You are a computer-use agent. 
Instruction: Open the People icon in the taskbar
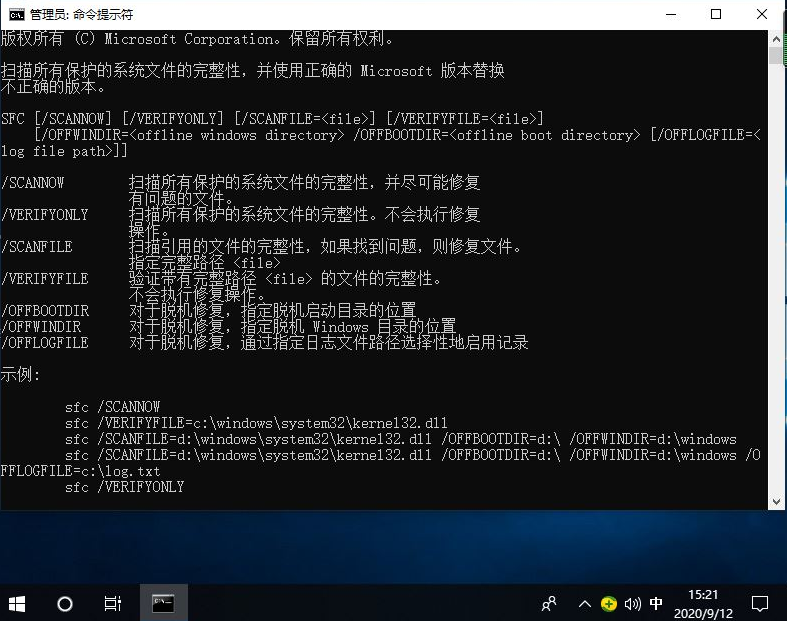coord(549,603)
